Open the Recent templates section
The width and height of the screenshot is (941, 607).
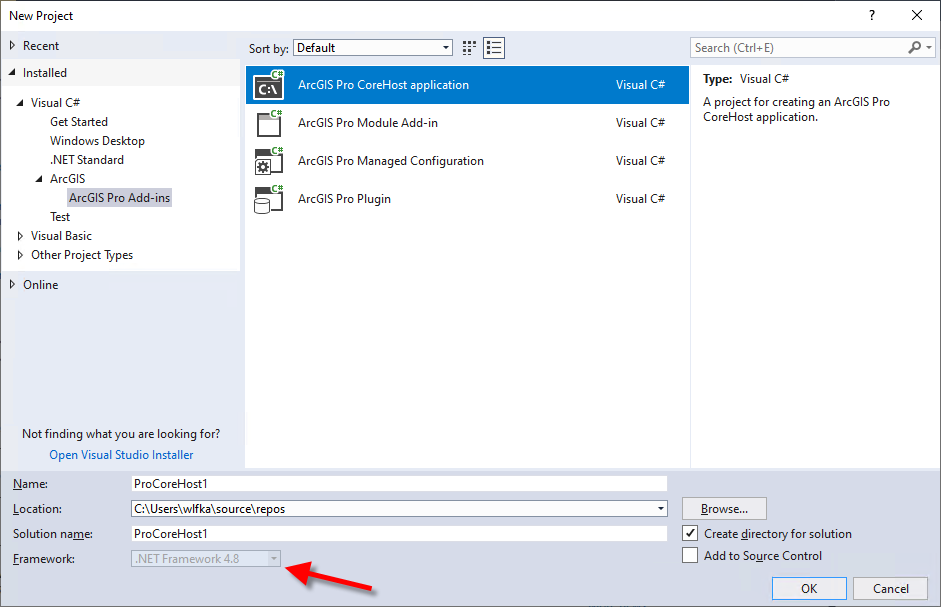41,44
